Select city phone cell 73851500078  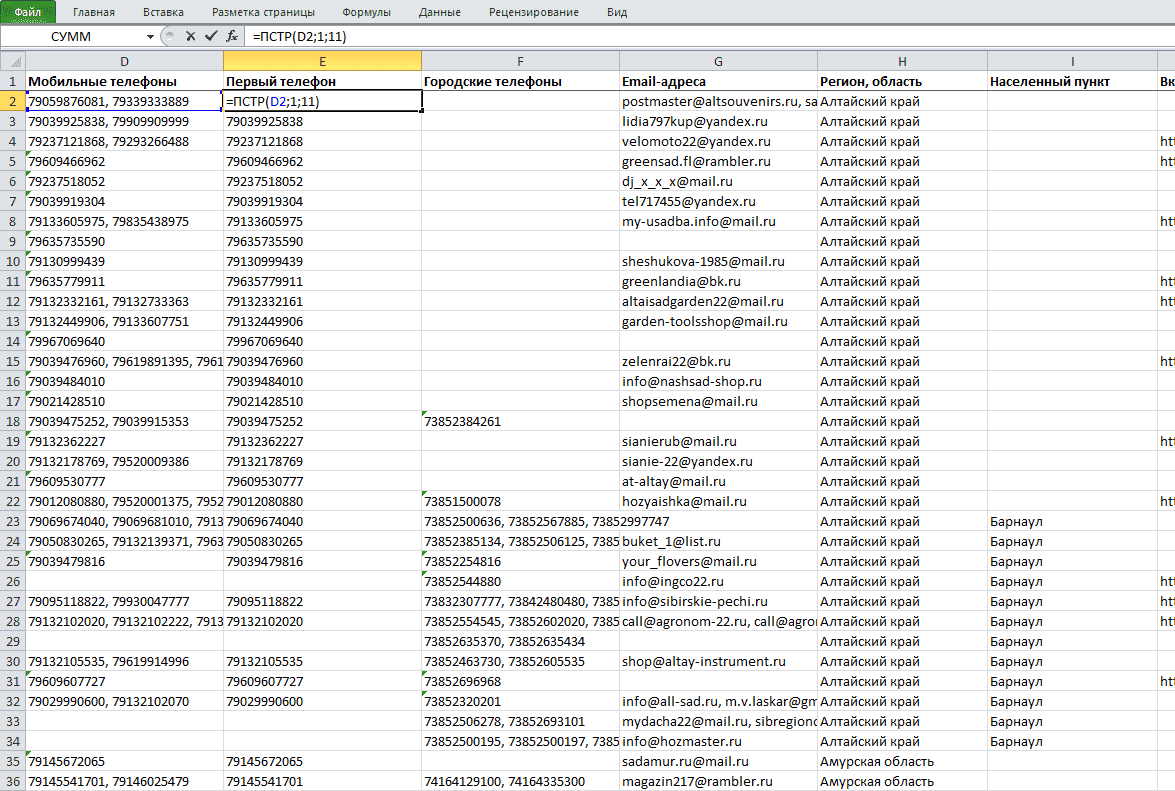520,501
